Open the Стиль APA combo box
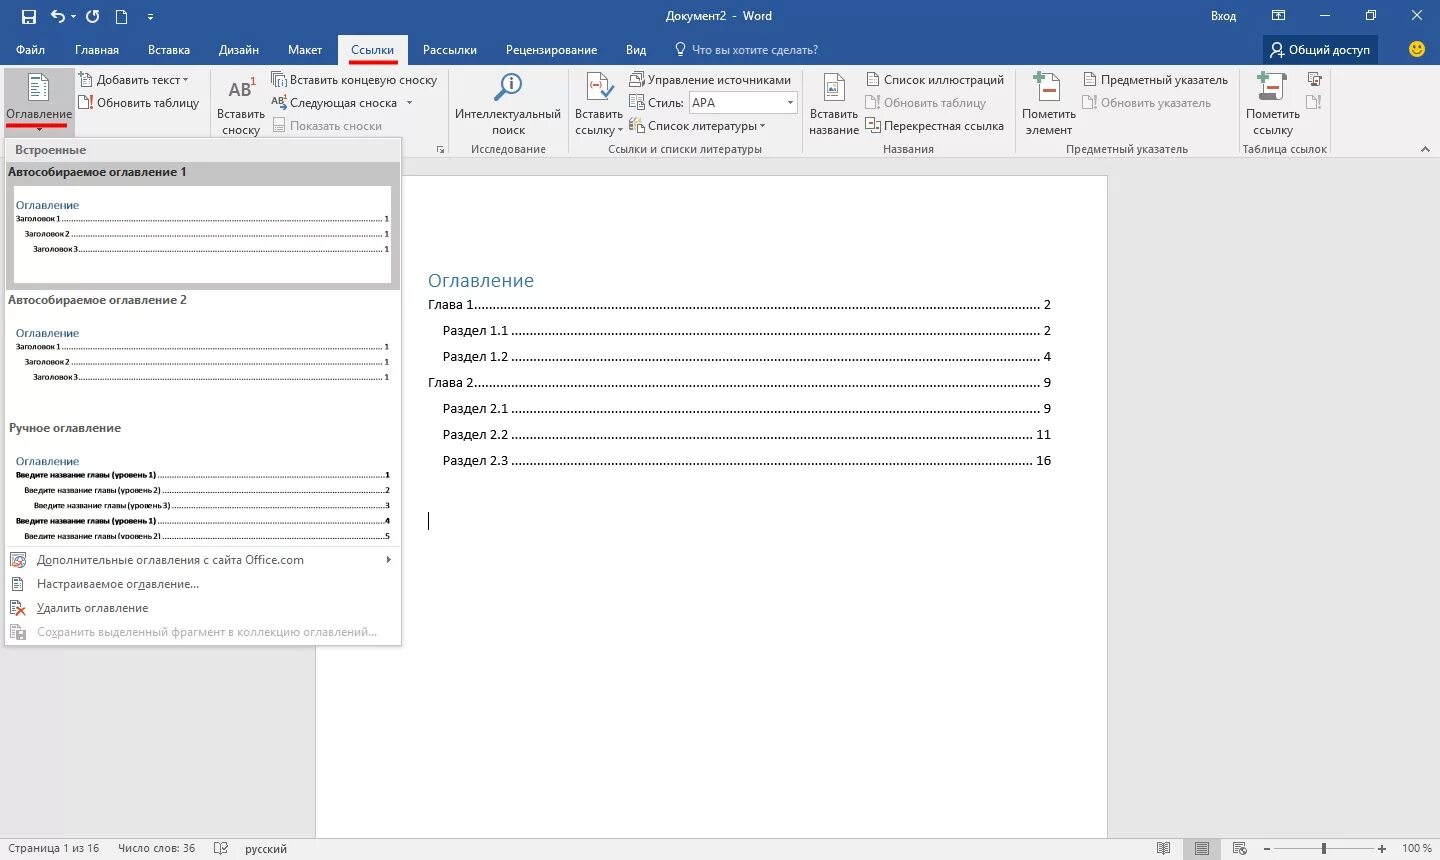 744,103
